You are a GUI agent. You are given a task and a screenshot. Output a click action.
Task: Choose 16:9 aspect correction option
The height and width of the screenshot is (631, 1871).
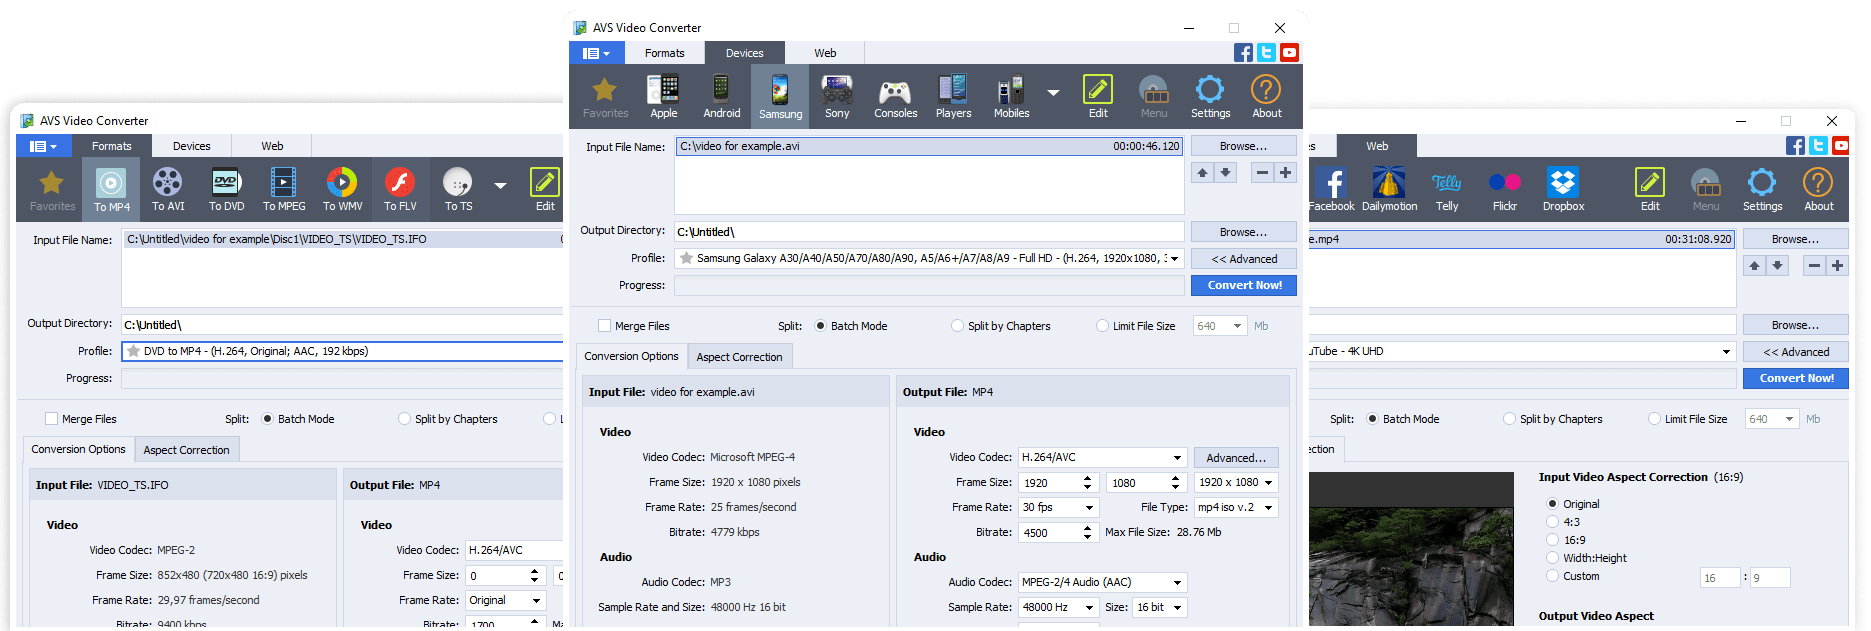1553,540
